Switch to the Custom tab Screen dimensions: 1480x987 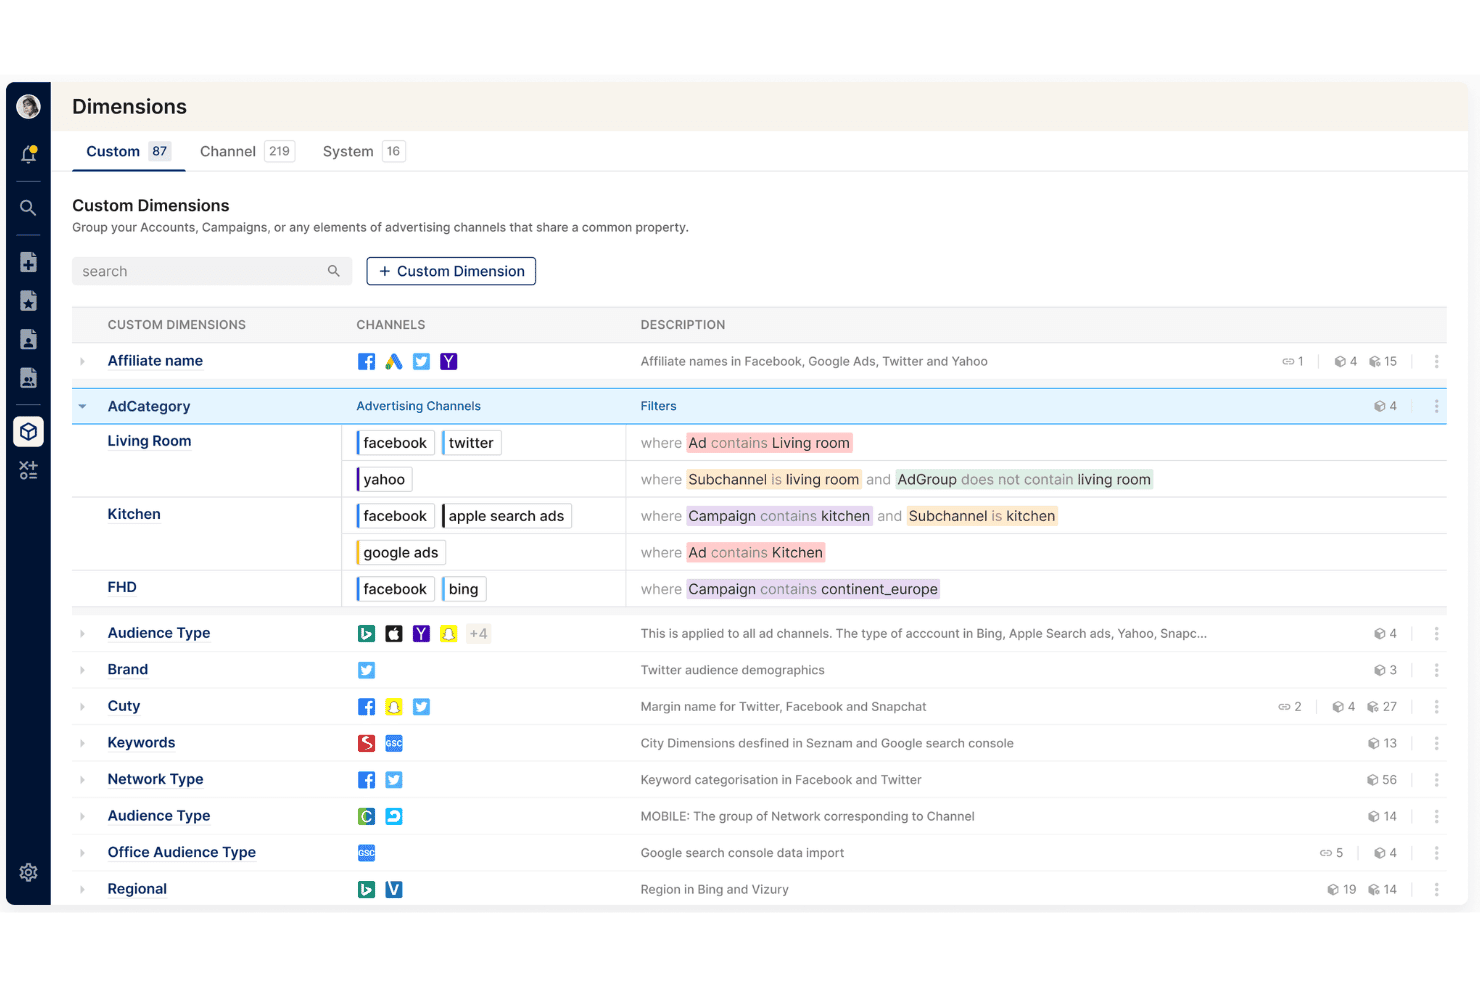pos(128,151)
